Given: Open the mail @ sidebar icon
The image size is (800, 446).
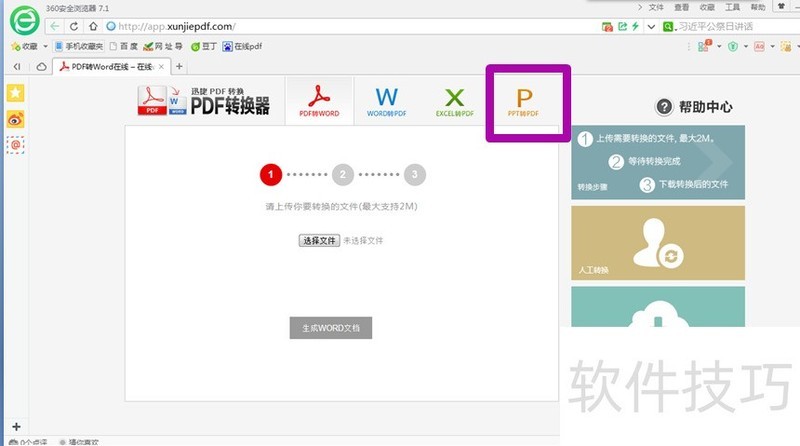Looking at the screenshot, I should pos(15,145).
